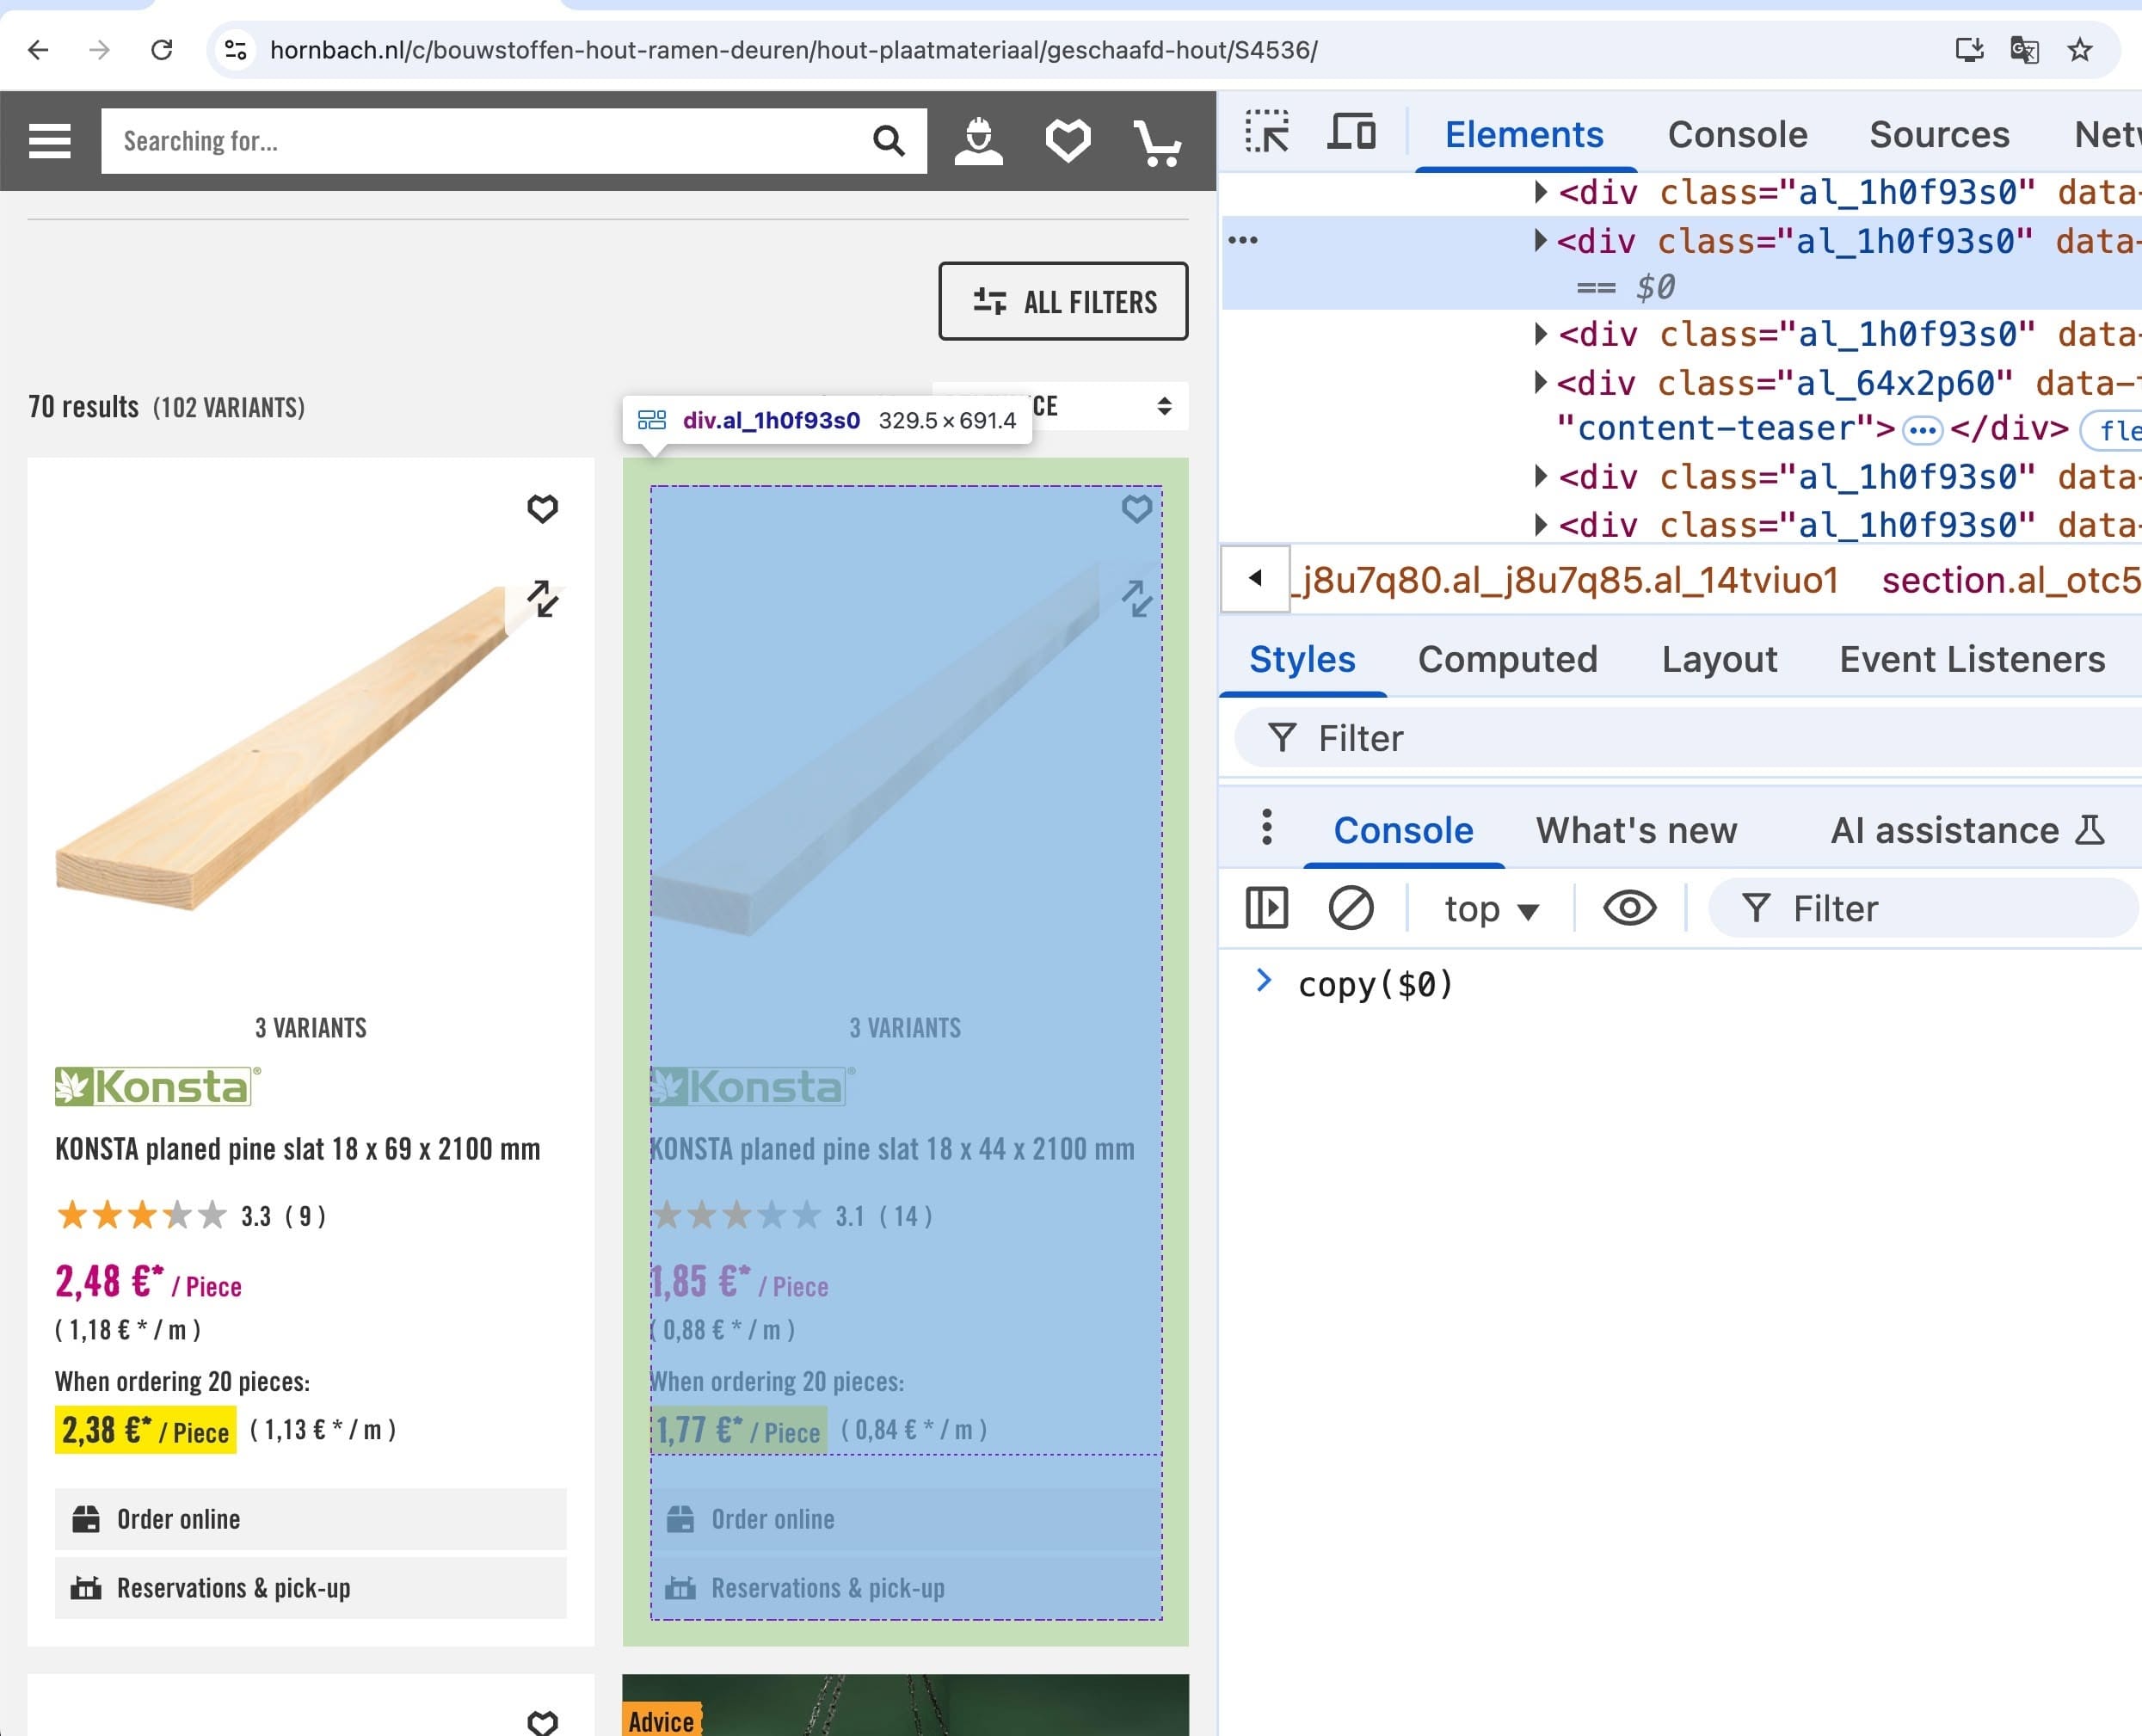Activate the DevTools element inspector tool
This screenshot has width=2142, height=1736.
pyautogui.click(x=1266, y=132)
